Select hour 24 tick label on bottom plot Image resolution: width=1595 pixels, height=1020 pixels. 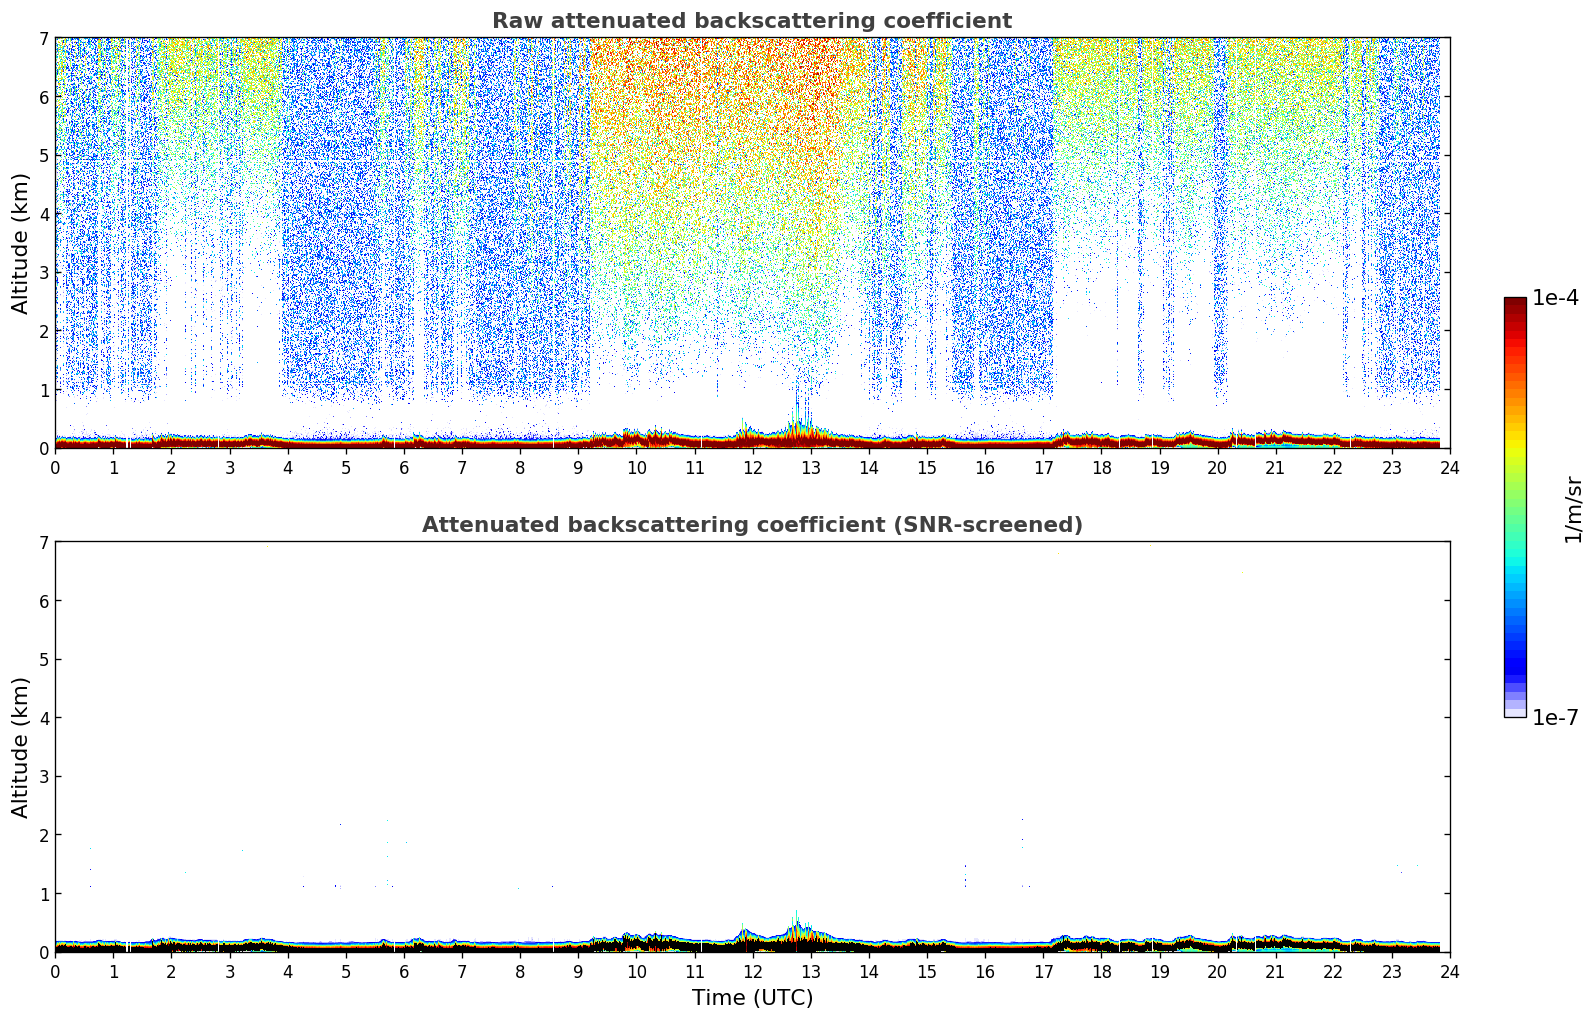[x=1449, y=972]
